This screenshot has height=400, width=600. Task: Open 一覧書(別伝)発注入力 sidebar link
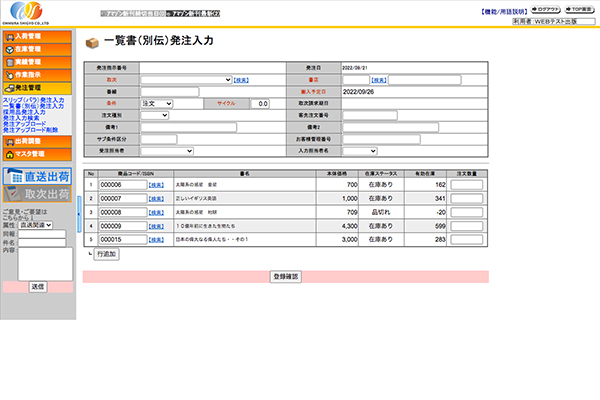[x=34, y=106]
